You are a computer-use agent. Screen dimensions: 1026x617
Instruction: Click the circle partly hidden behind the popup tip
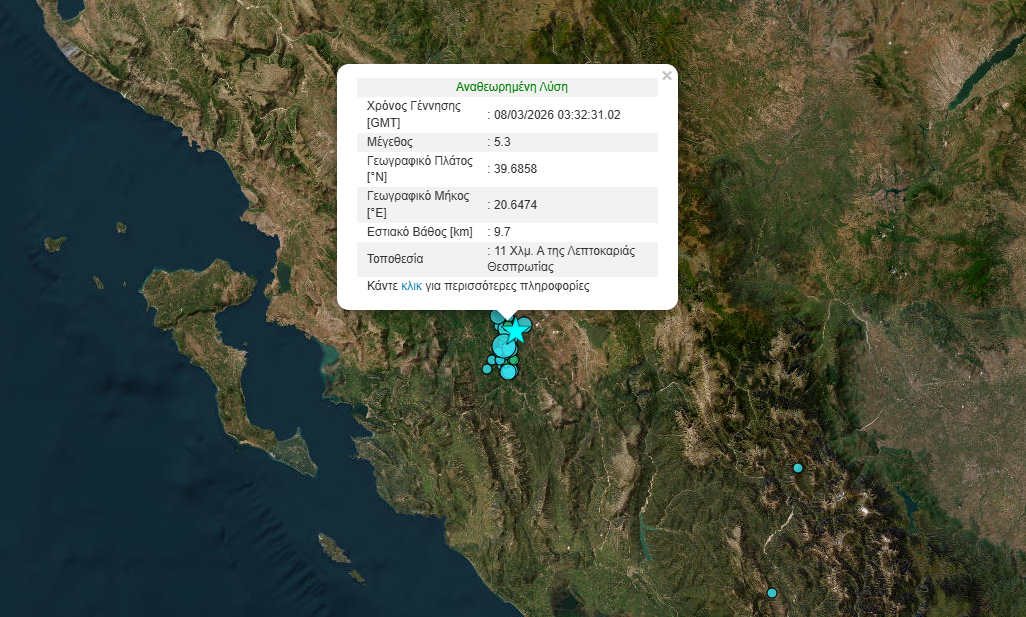pos(497,317)
